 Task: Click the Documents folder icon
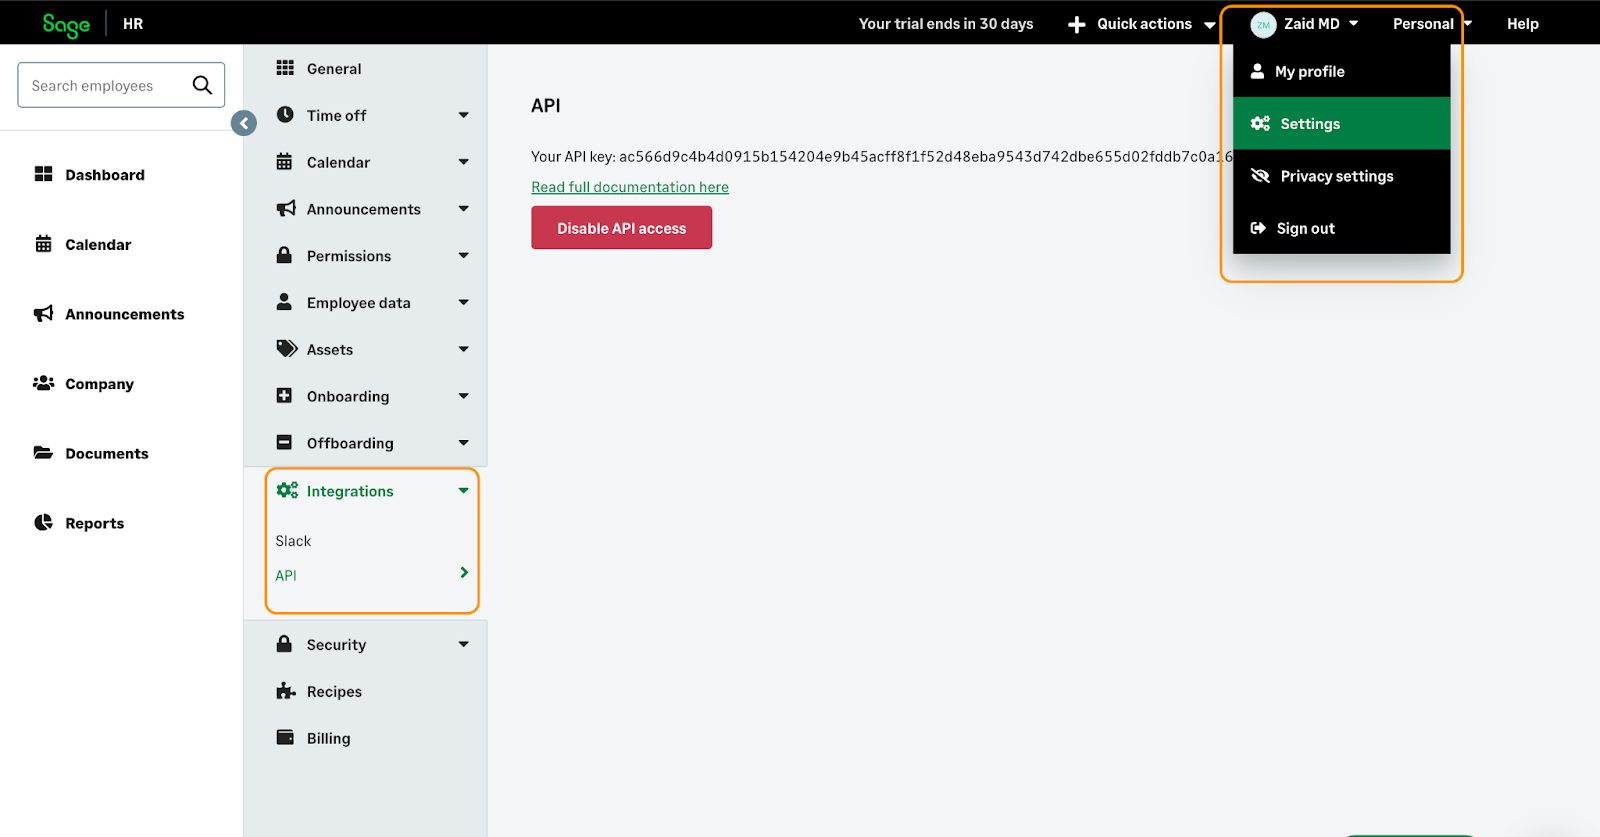[x=43, y=453]
